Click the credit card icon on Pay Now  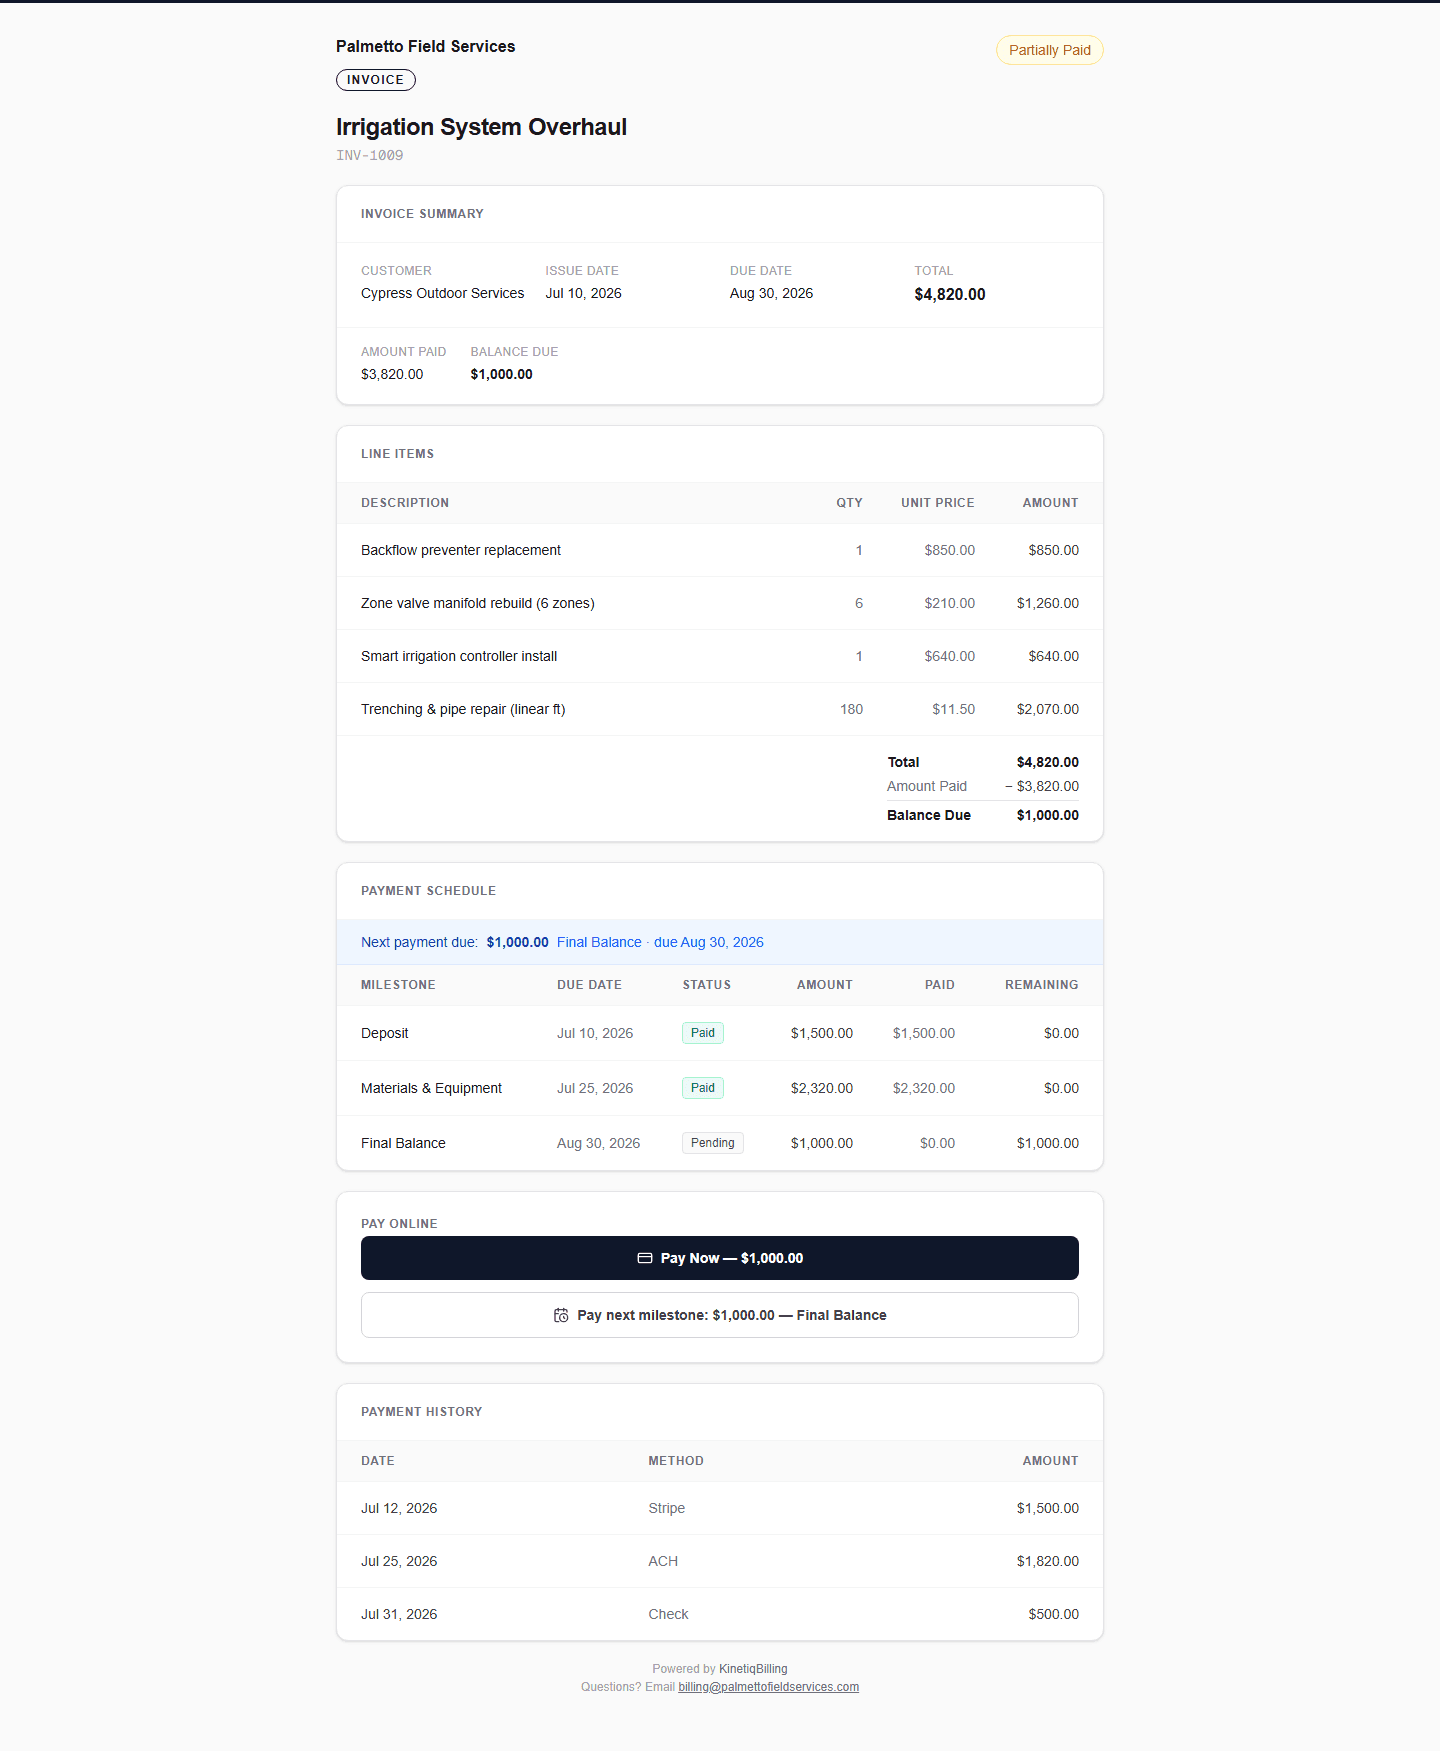645,1258
